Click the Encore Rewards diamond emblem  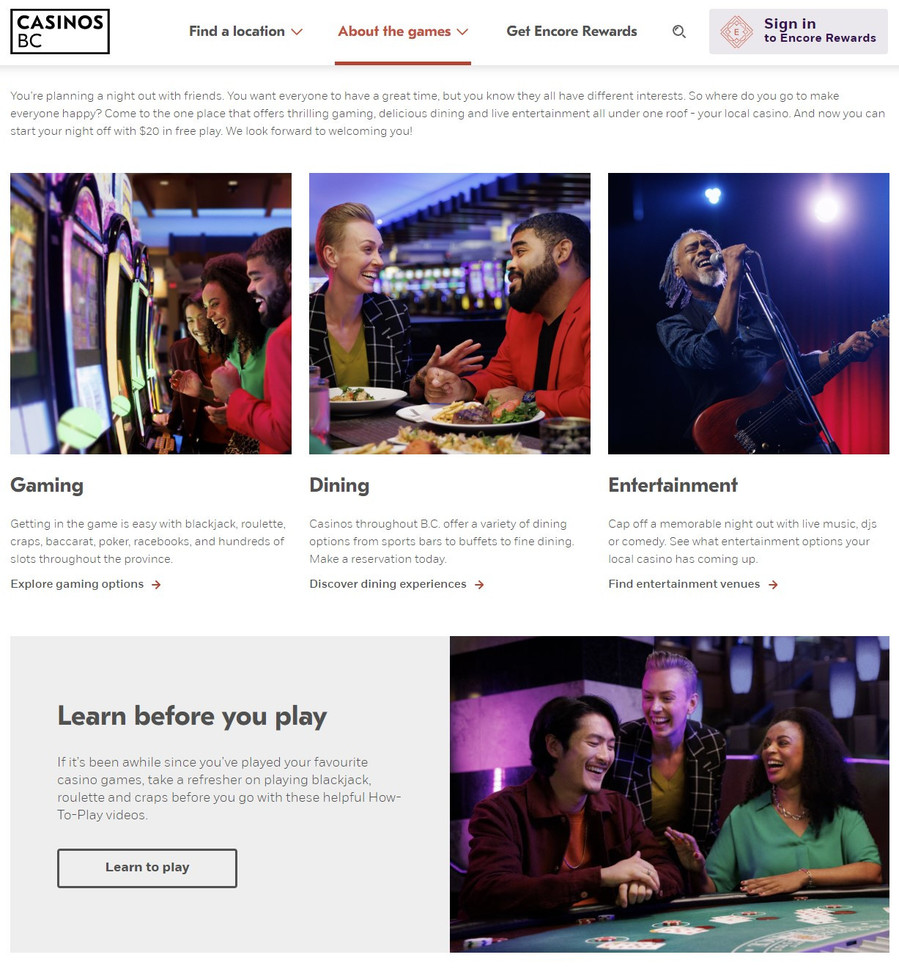[x=736, y=32]
